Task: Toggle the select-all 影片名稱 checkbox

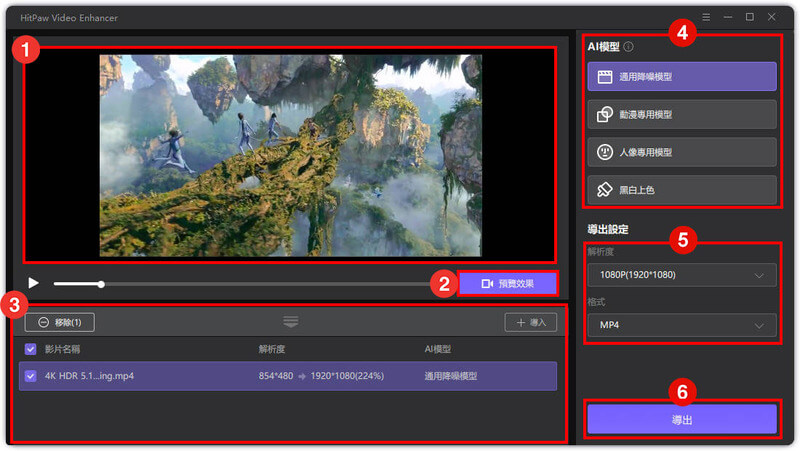Action: coord(31,349)
